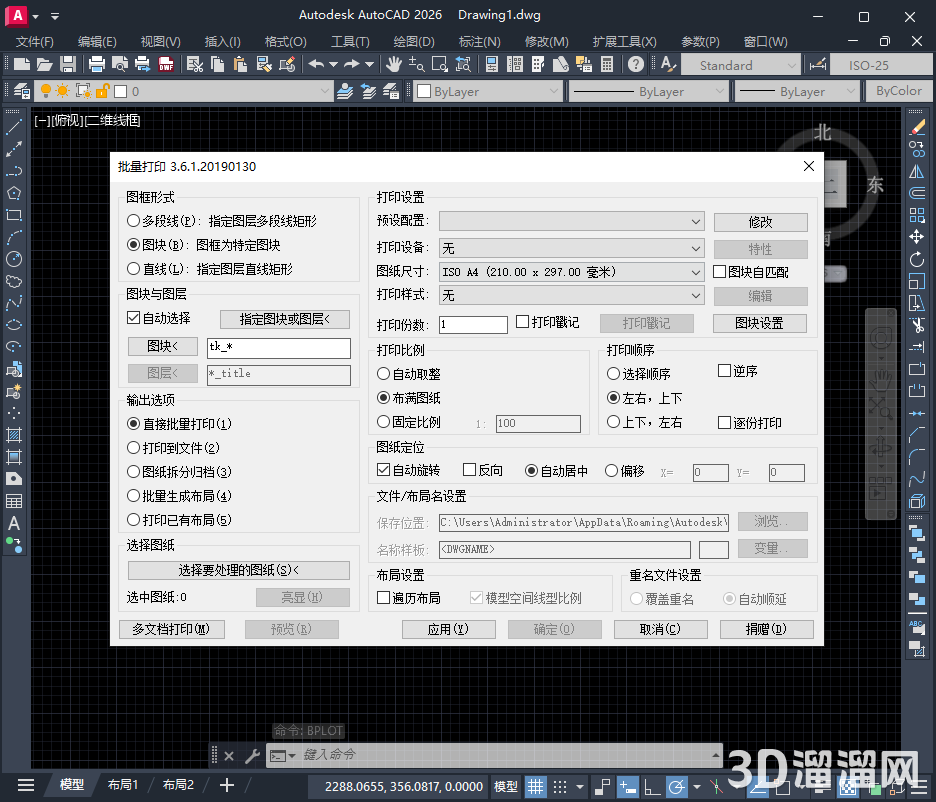Open the 文件(F) menu

35,42
